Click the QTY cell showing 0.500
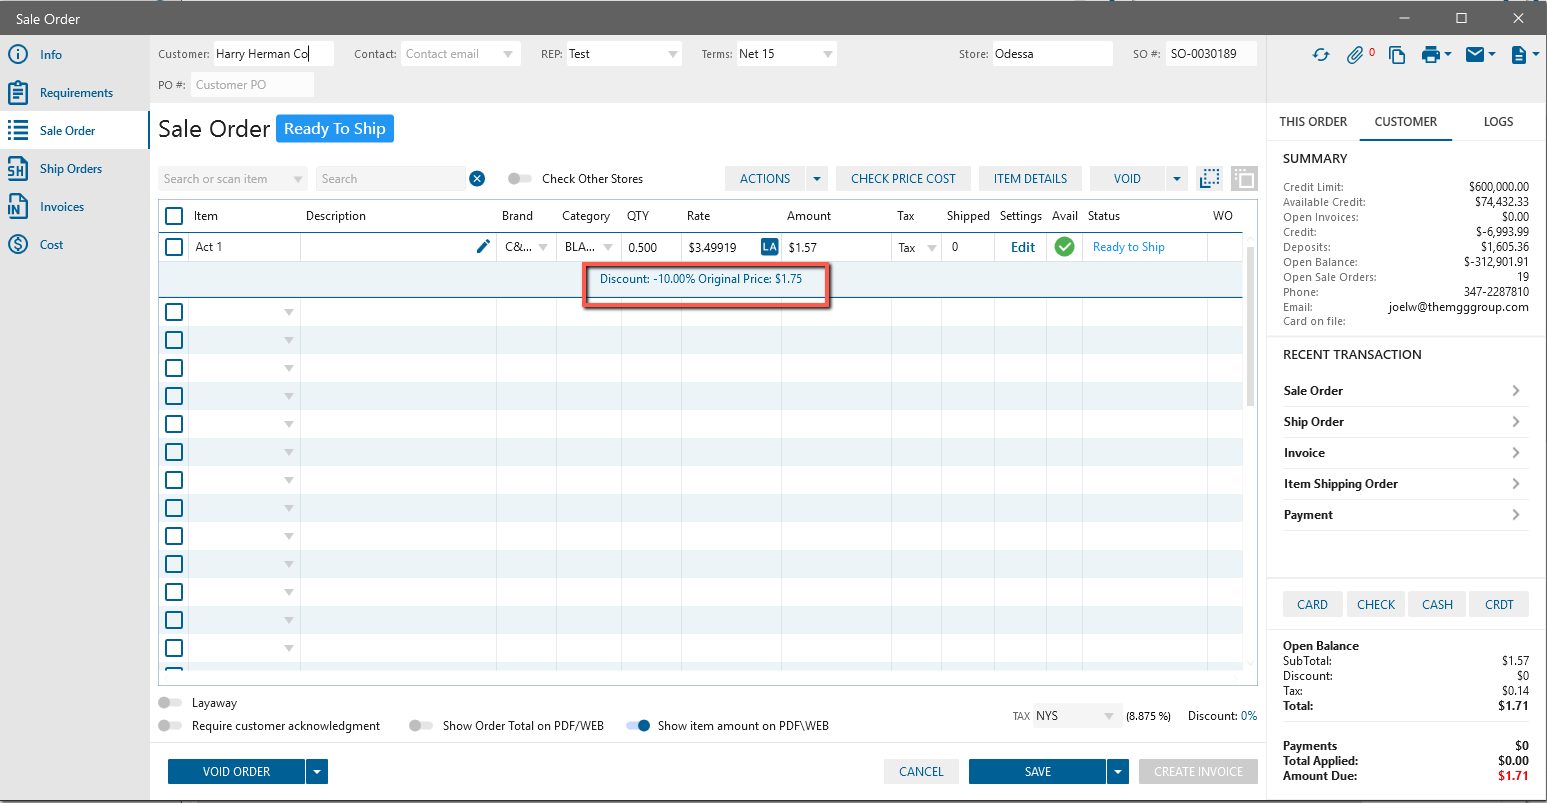The height and width of the screenshot is (803, 1547). pos(650,247)
